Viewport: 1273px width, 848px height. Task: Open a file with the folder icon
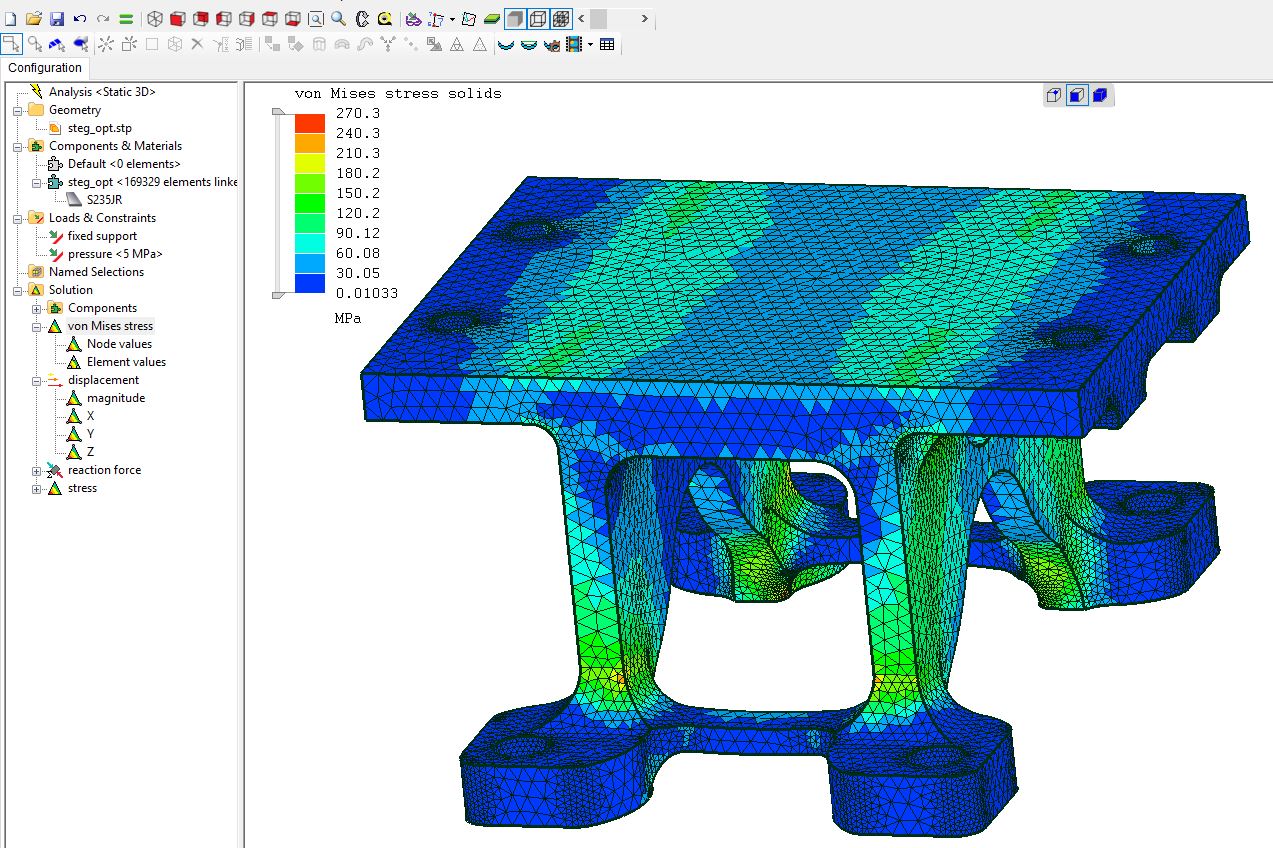coord(34,19)
